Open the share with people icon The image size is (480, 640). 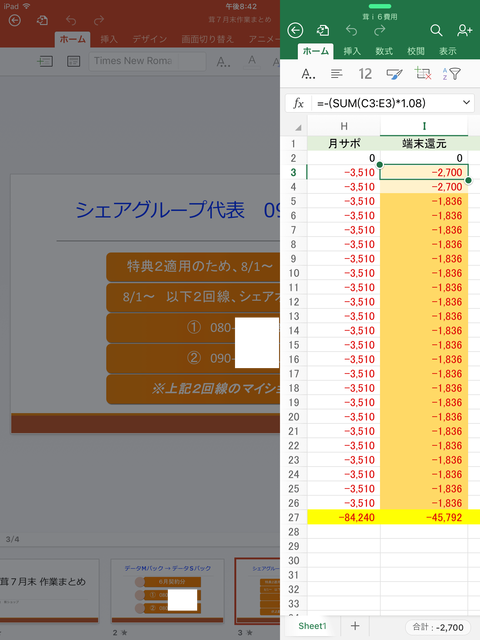[464, 30]
